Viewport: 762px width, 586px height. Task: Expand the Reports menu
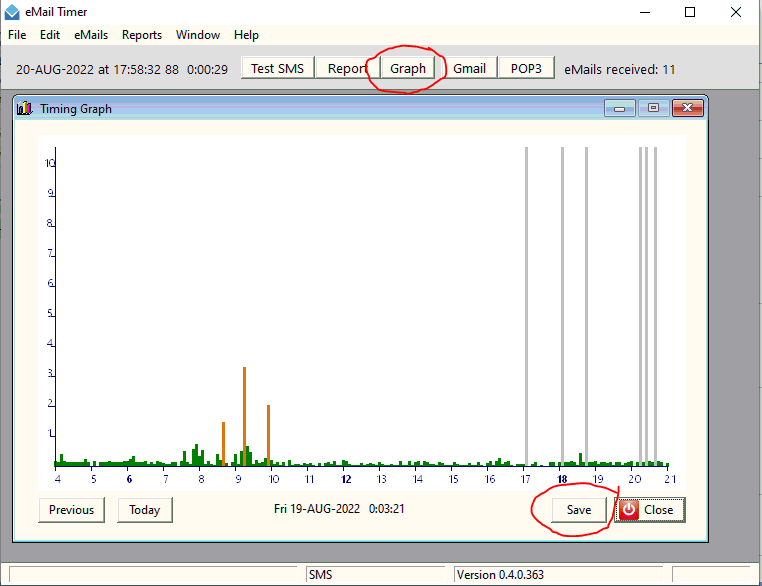point(142,35)
